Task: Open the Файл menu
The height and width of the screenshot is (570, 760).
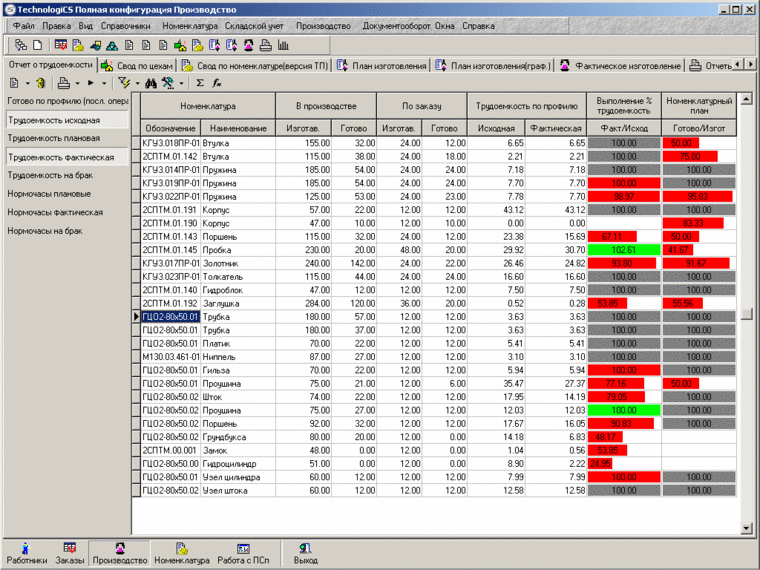Action: 23,26
